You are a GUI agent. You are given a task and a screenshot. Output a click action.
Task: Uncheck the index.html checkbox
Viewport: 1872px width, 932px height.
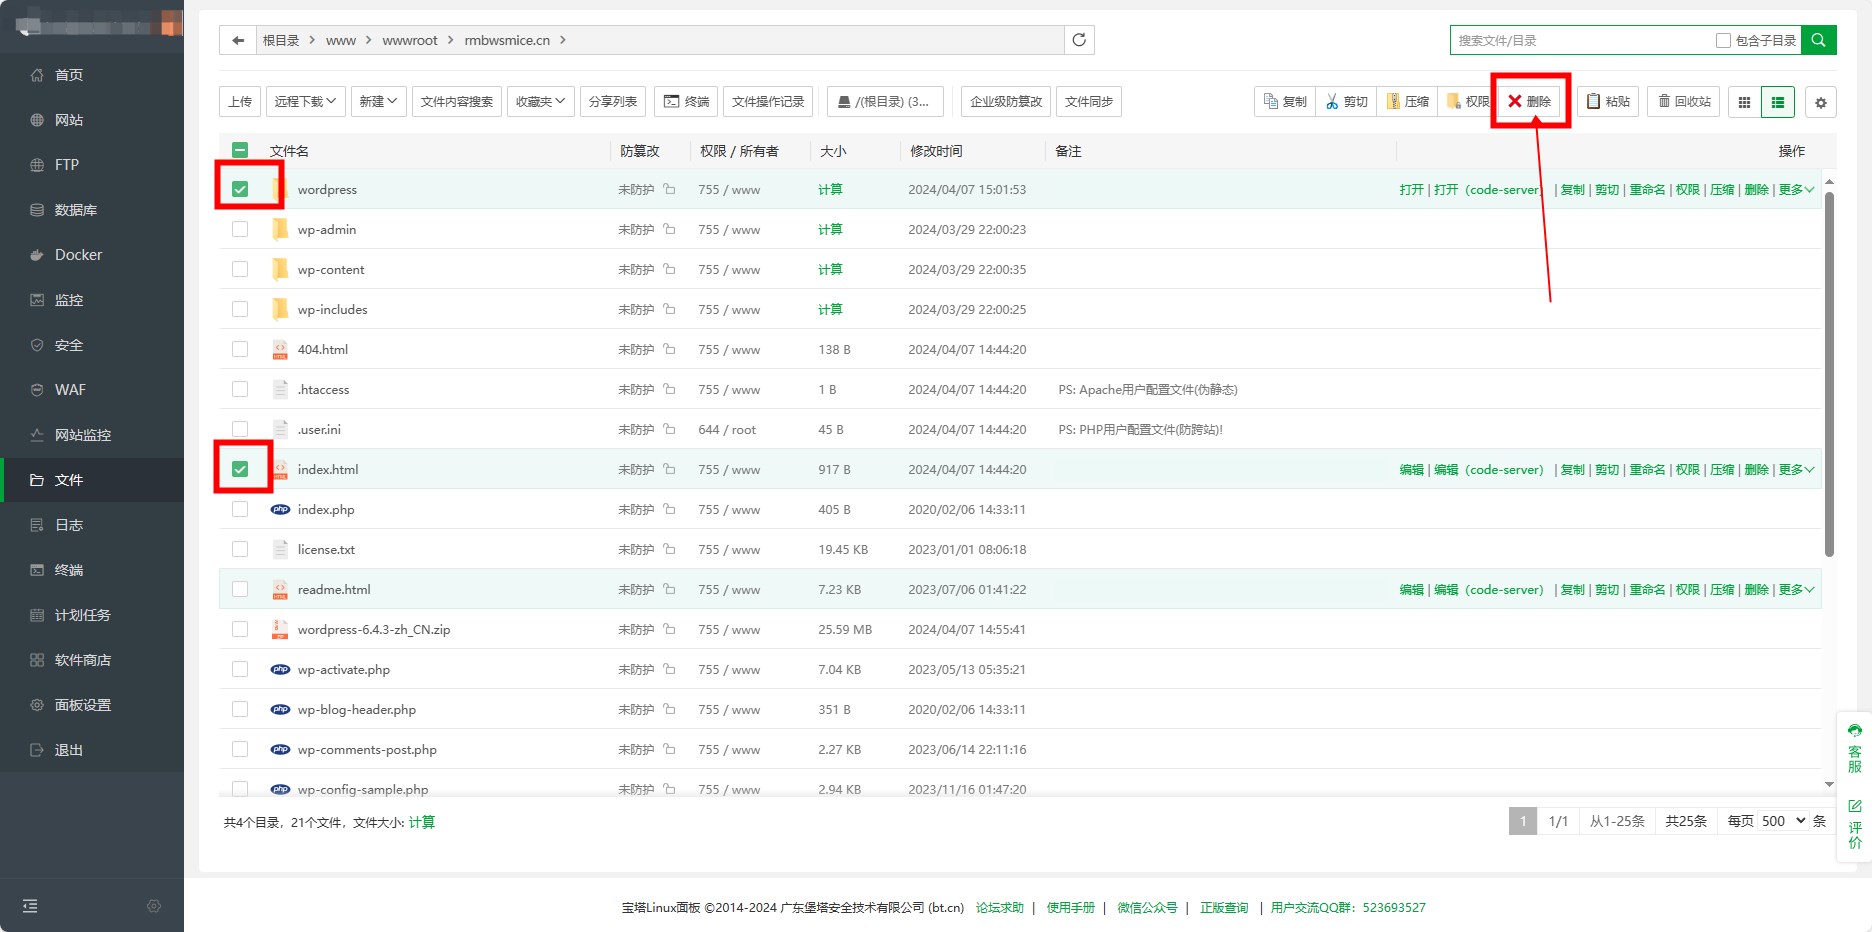[240, 469]
